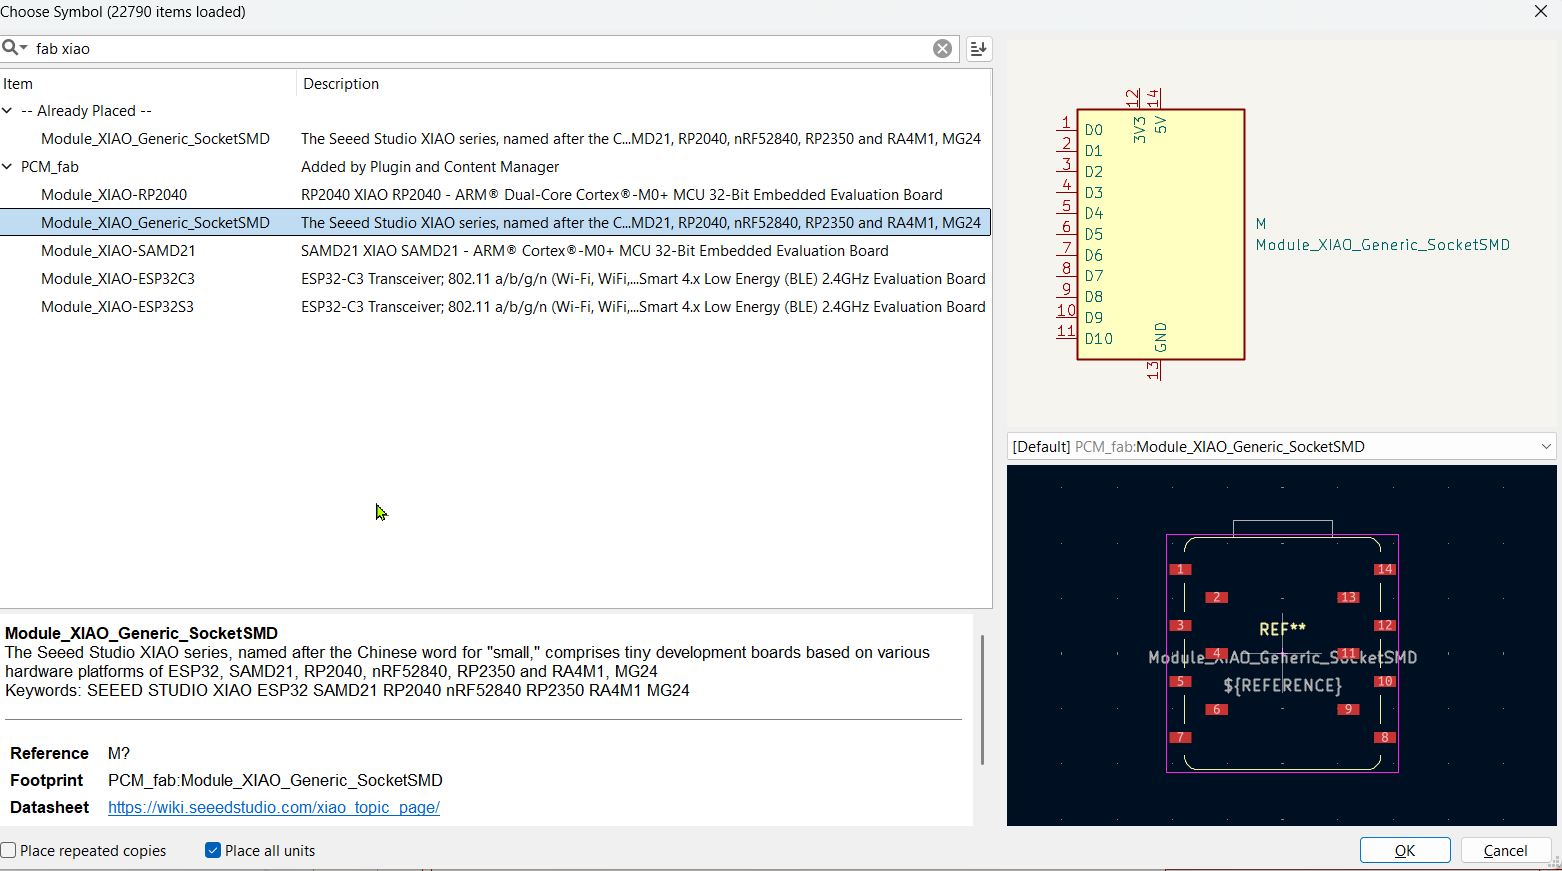Open the seeedstudio datasheet link

tap(274, 807)
